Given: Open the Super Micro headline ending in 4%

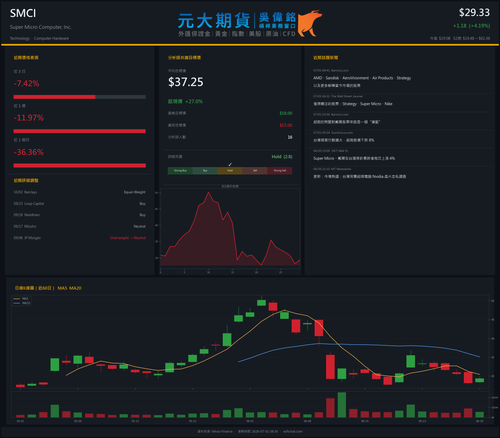Looking at the screenshot, I should [x=354, y=158].
